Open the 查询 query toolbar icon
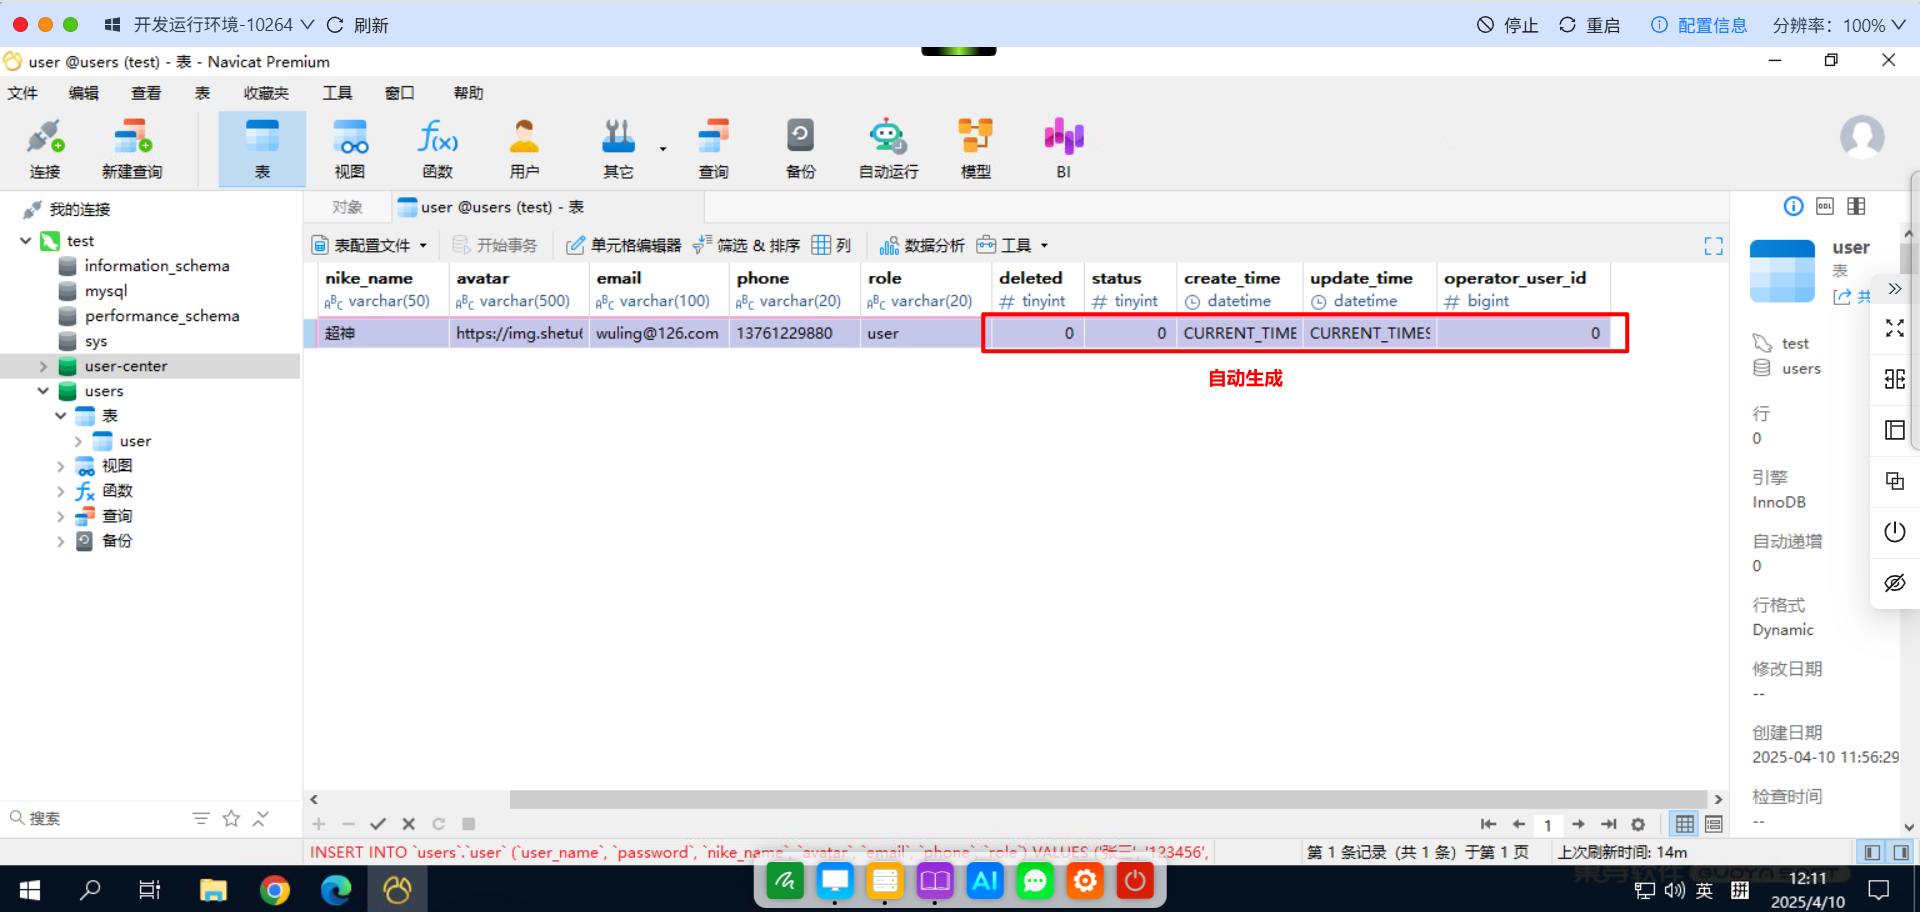1920x912 pixels. click(713, 149)
